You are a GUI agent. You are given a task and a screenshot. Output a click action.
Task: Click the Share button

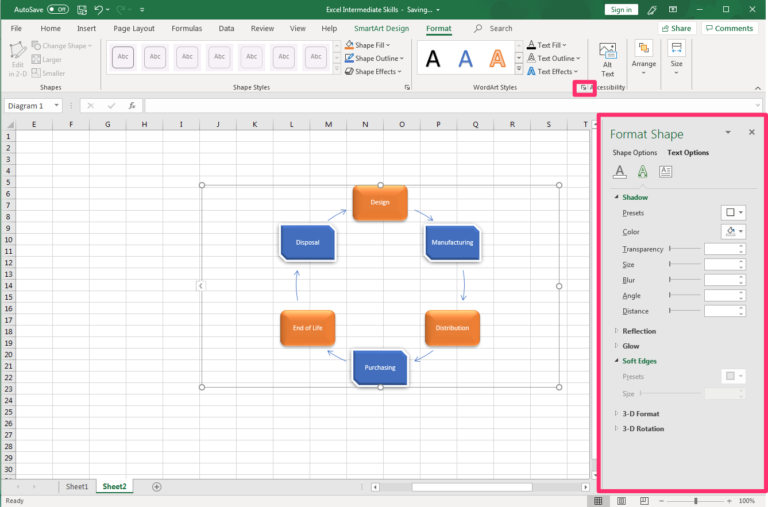pos(676,28)
